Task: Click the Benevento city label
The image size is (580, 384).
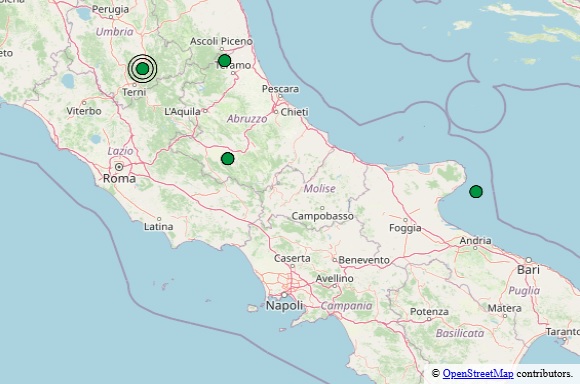Action: (364, 260)
